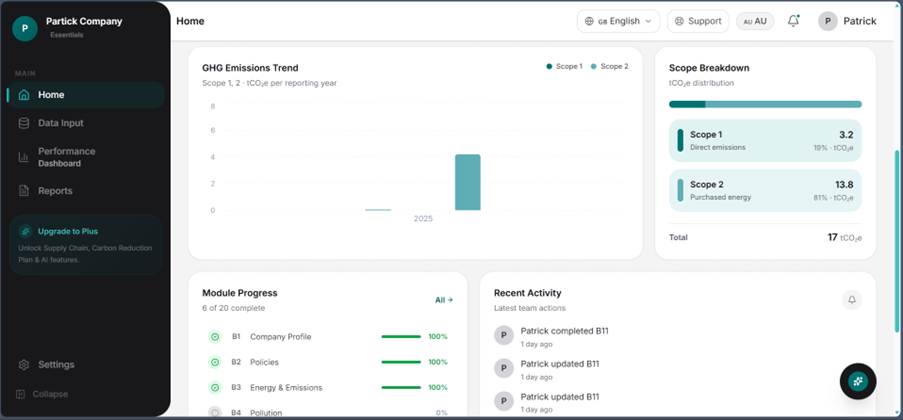This screenshot has width=903, height=420.
Task: Click the Policies progress bar
Action: [x=401, y=362]
